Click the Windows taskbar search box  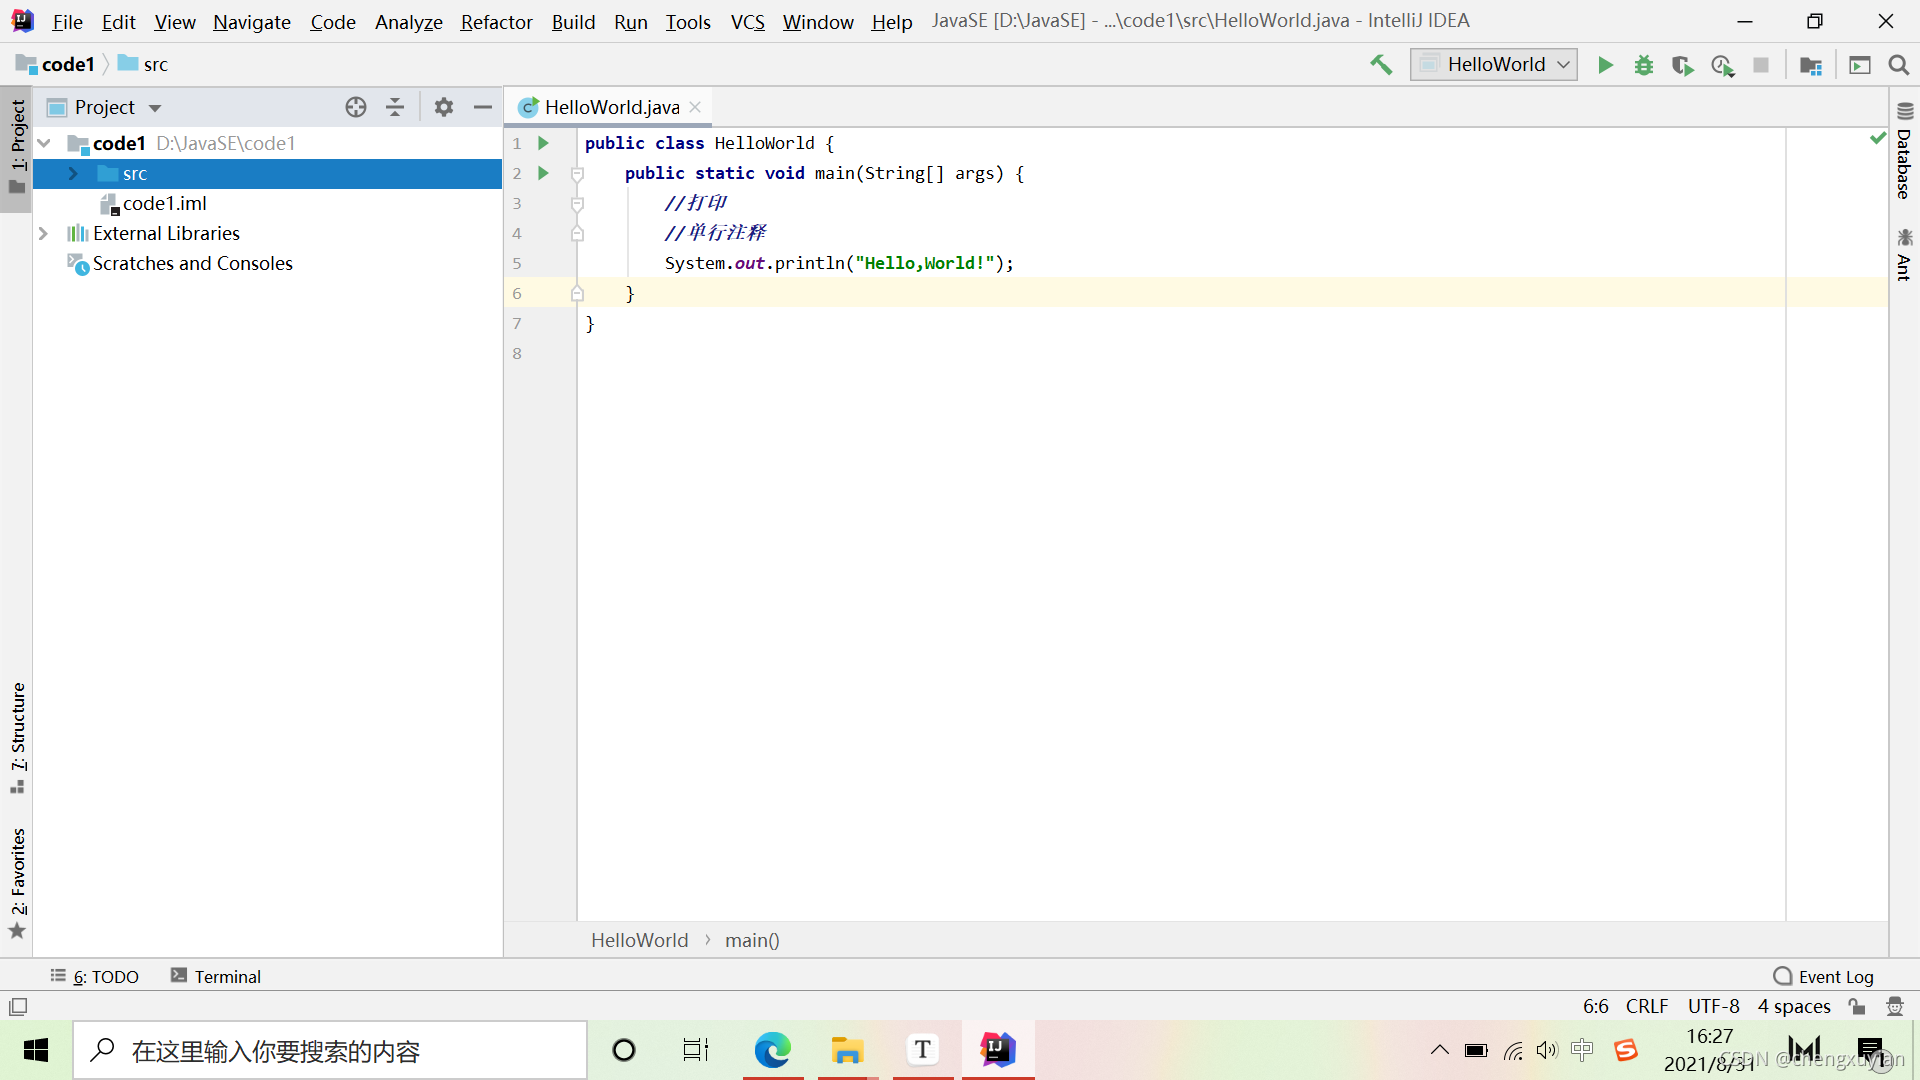coord(330,1050)
